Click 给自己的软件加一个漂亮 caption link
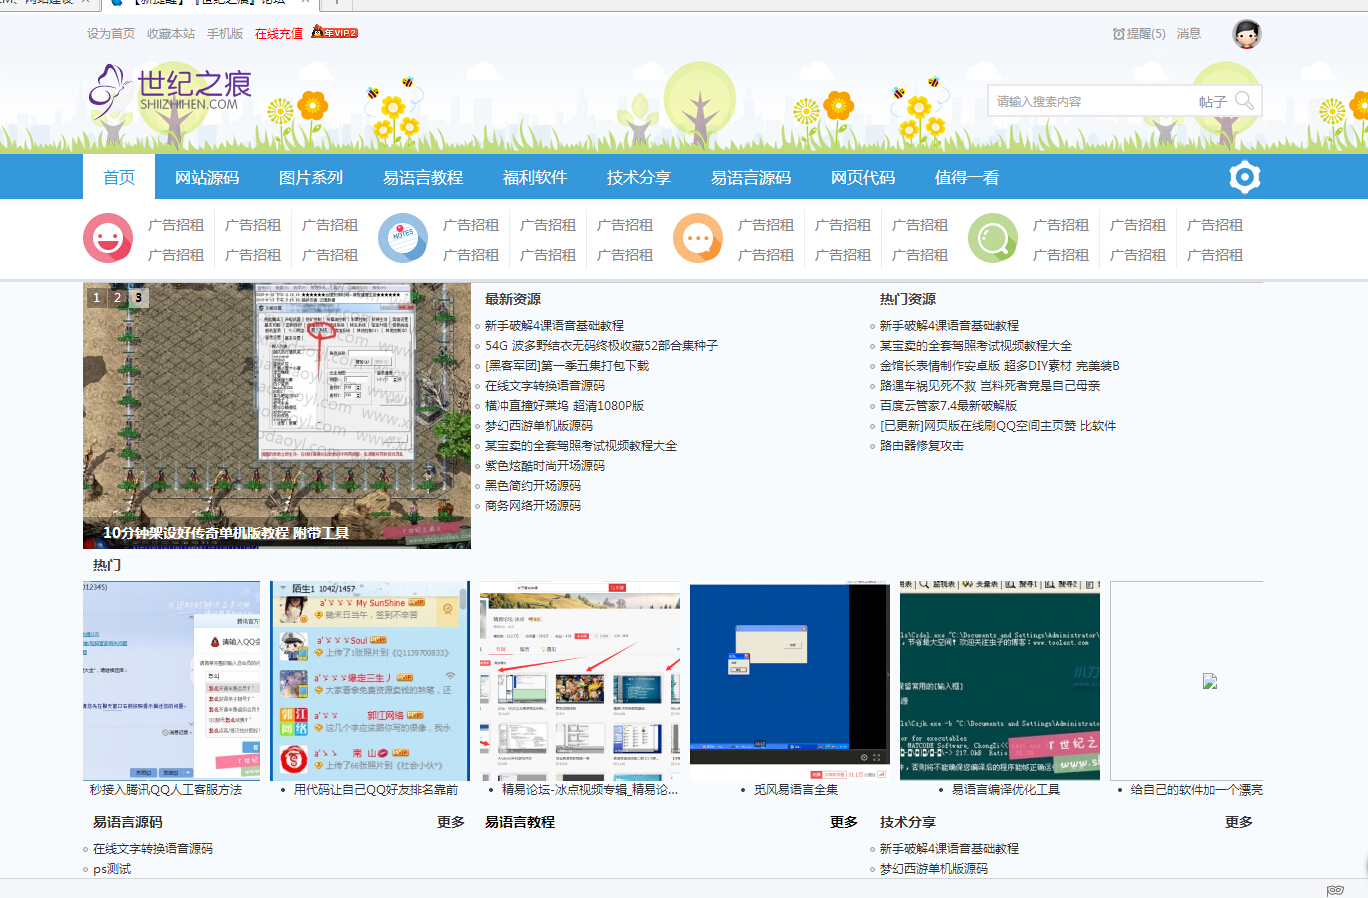This screenshot has width=1368, height=898. [1196, 789]
